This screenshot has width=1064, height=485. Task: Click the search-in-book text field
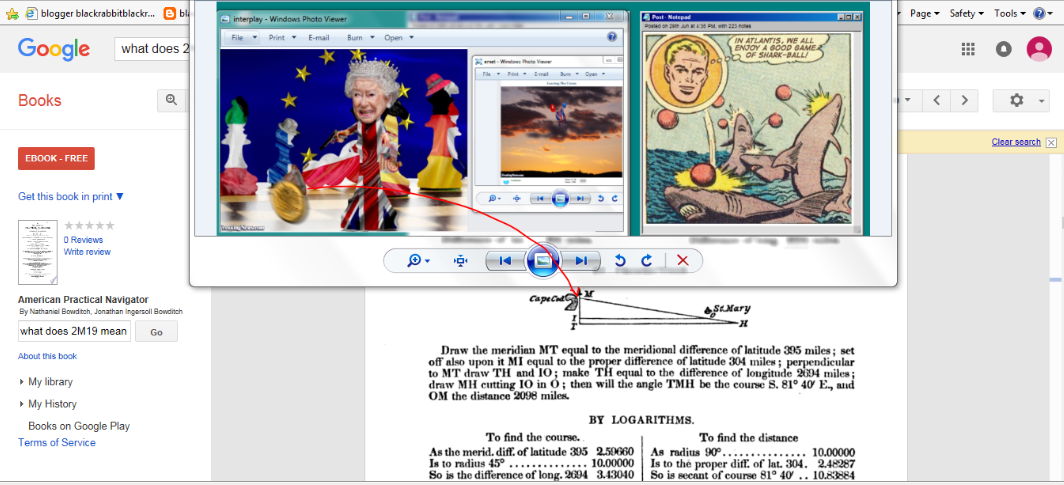pos(74,332)
